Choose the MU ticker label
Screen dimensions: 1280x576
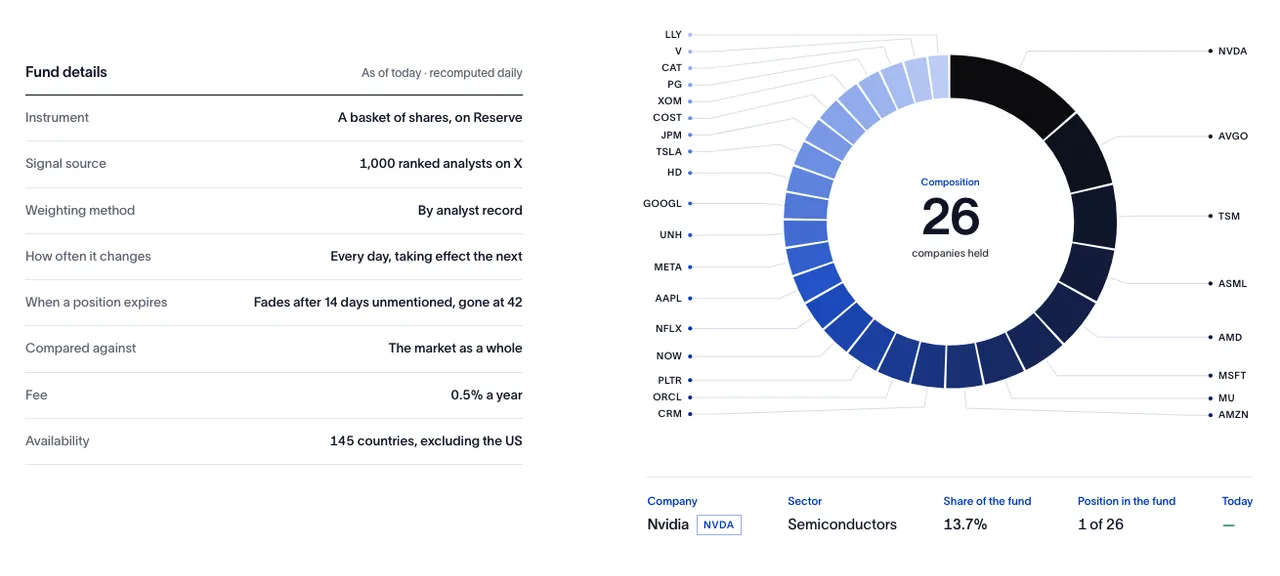[1226, 398]
